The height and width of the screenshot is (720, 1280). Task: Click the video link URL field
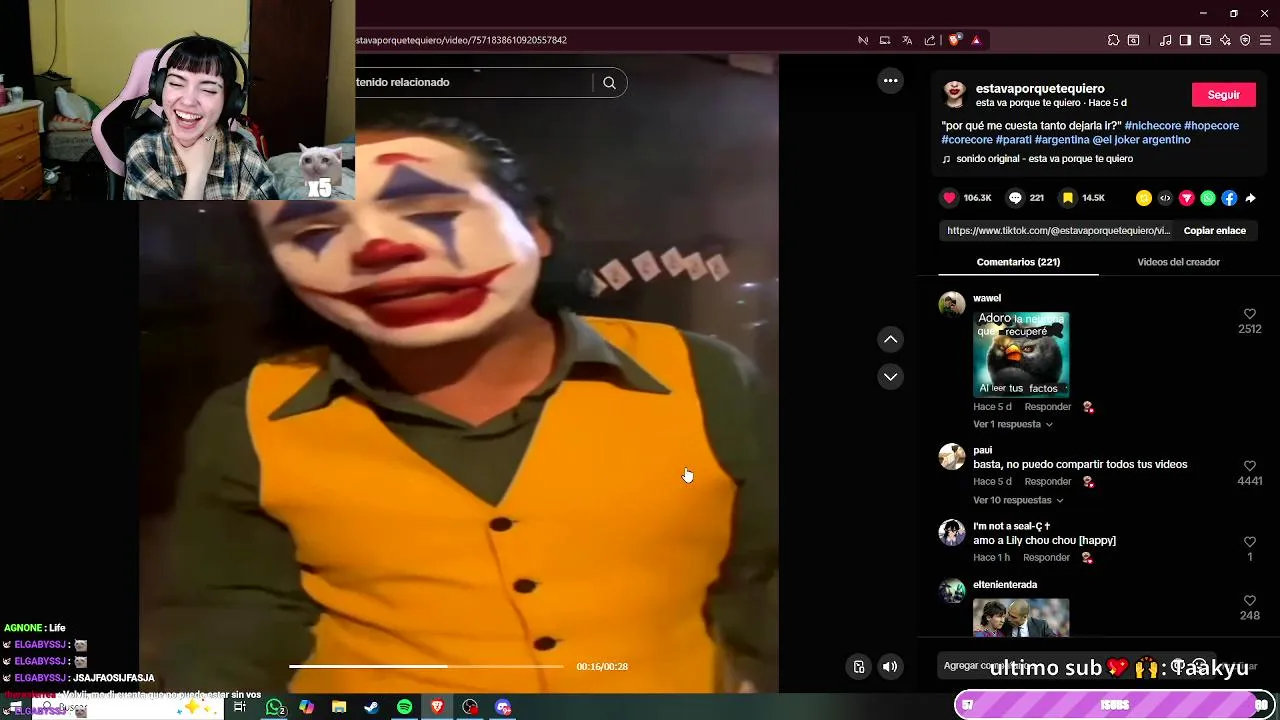[1058, 231]
